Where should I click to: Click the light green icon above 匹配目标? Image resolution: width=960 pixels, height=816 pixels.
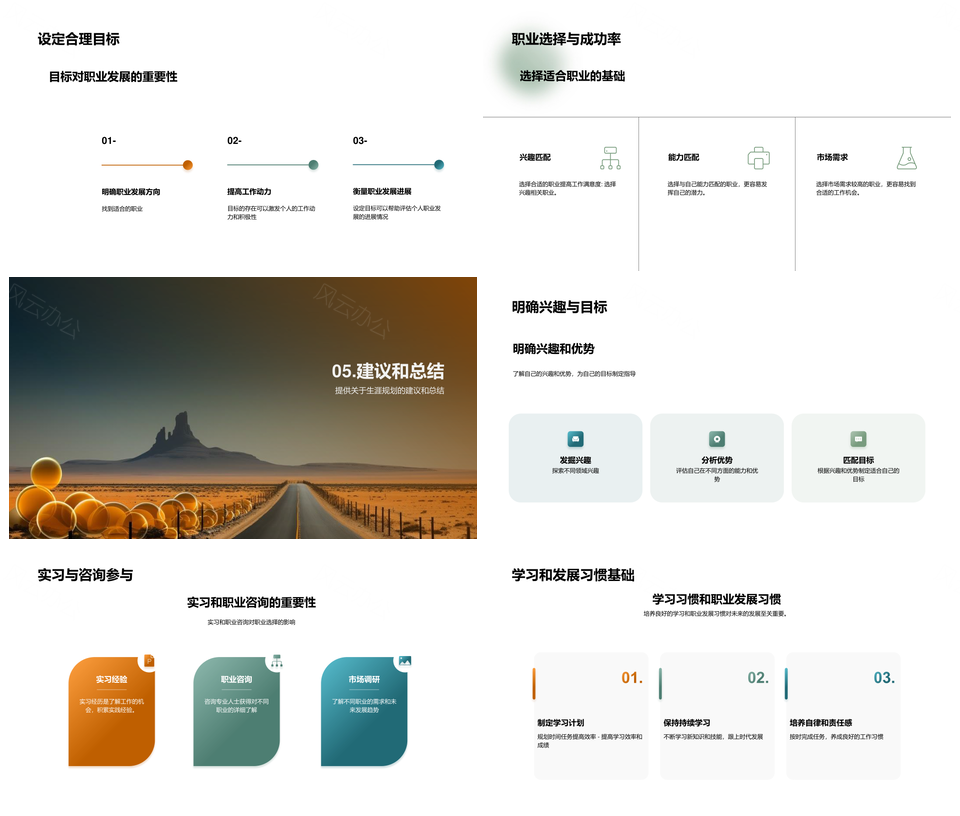(858, 439)
